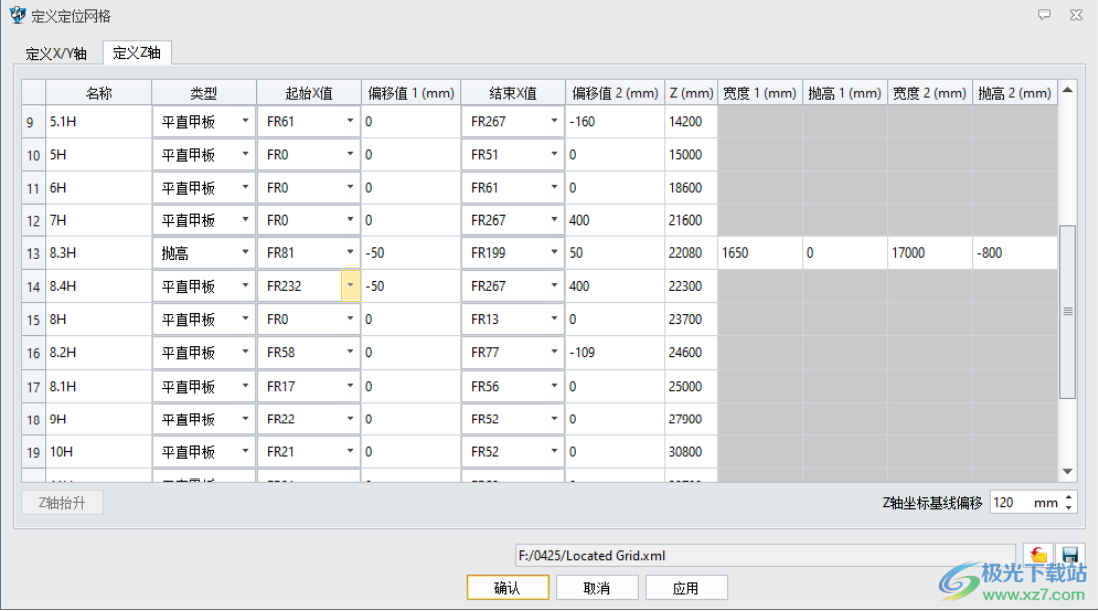Click the name cell 8.4H
1098x611 pixels.
(99, 286)
